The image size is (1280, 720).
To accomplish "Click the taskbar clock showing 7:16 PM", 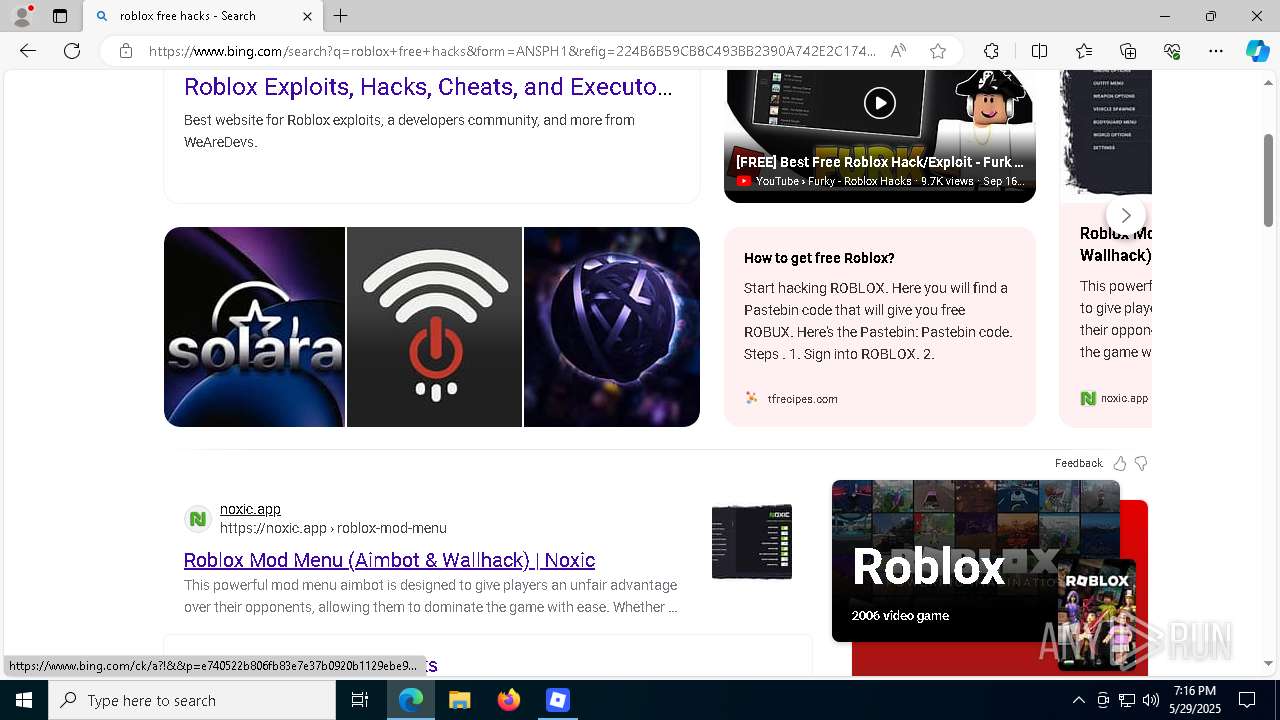I will 1195,700.
